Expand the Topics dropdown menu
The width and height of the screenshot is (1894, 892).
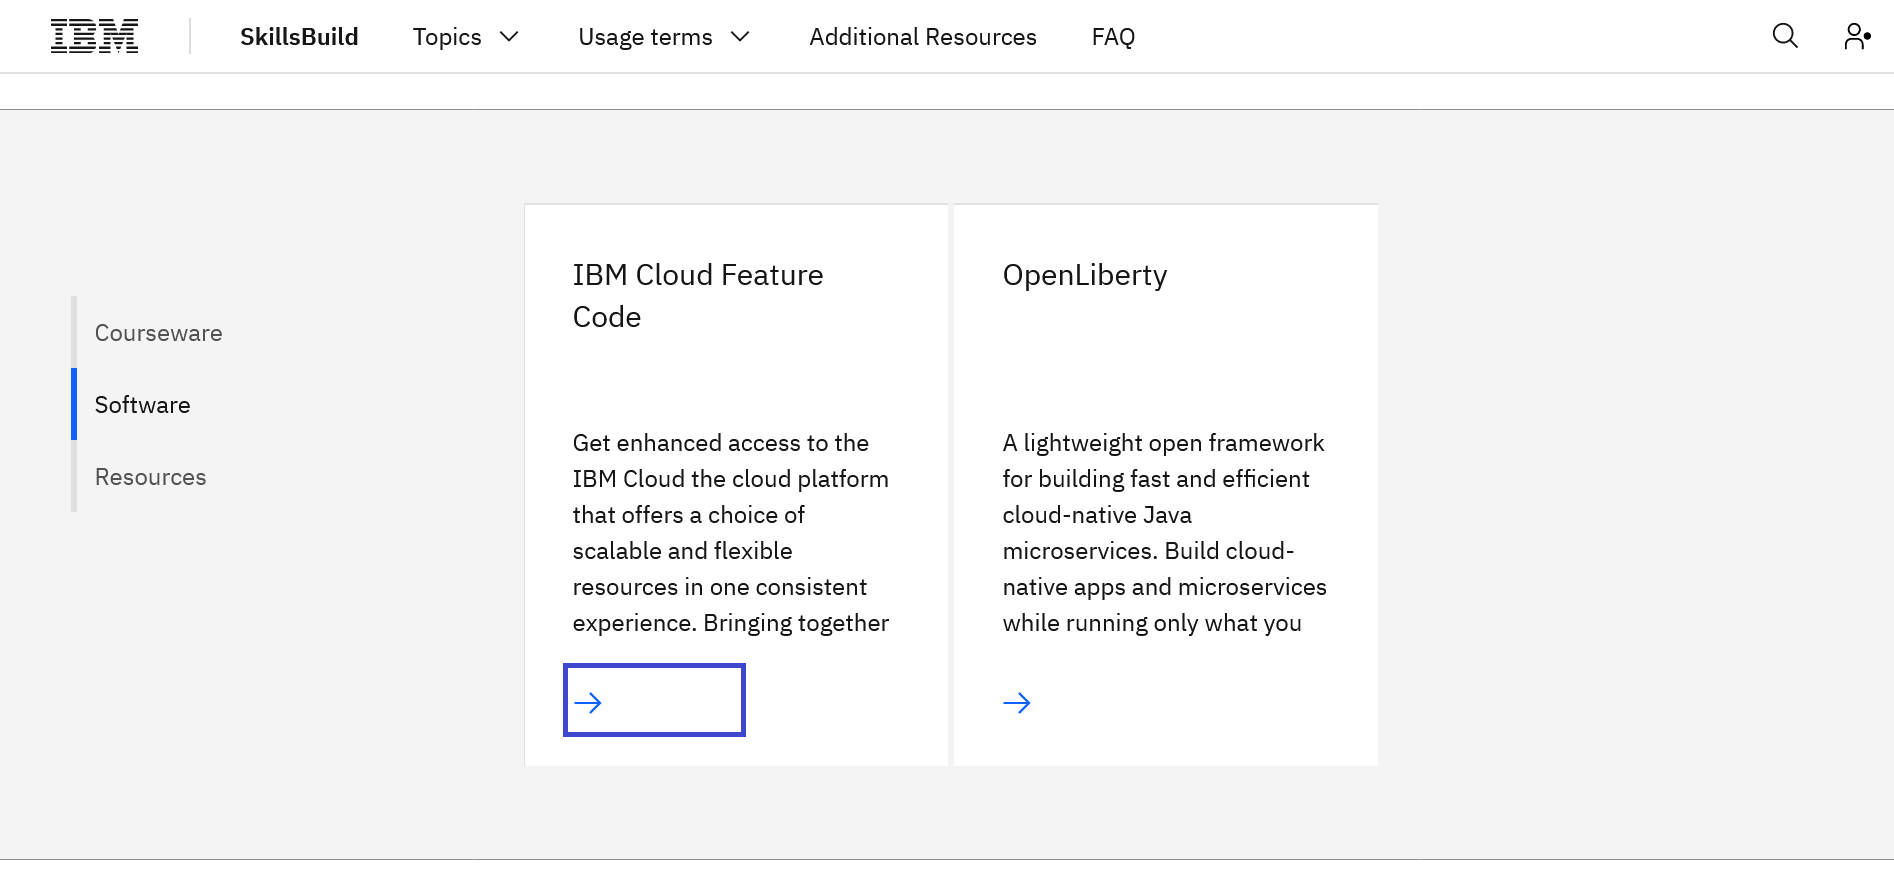pos(466,37)
